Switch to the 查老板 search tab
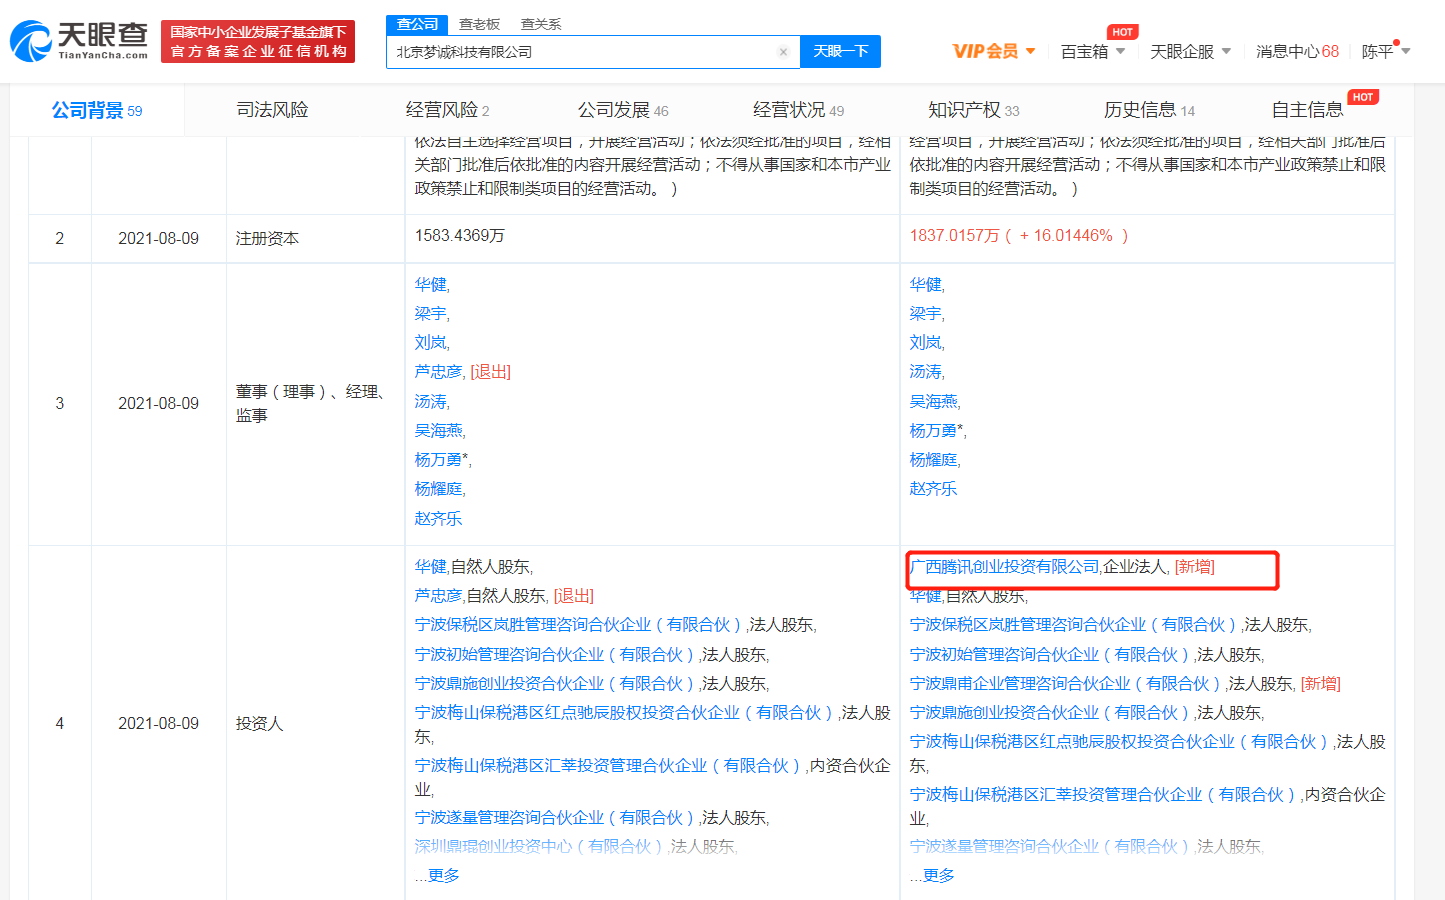The width and height of the screenshot is (1445, 900). [479, 24]
